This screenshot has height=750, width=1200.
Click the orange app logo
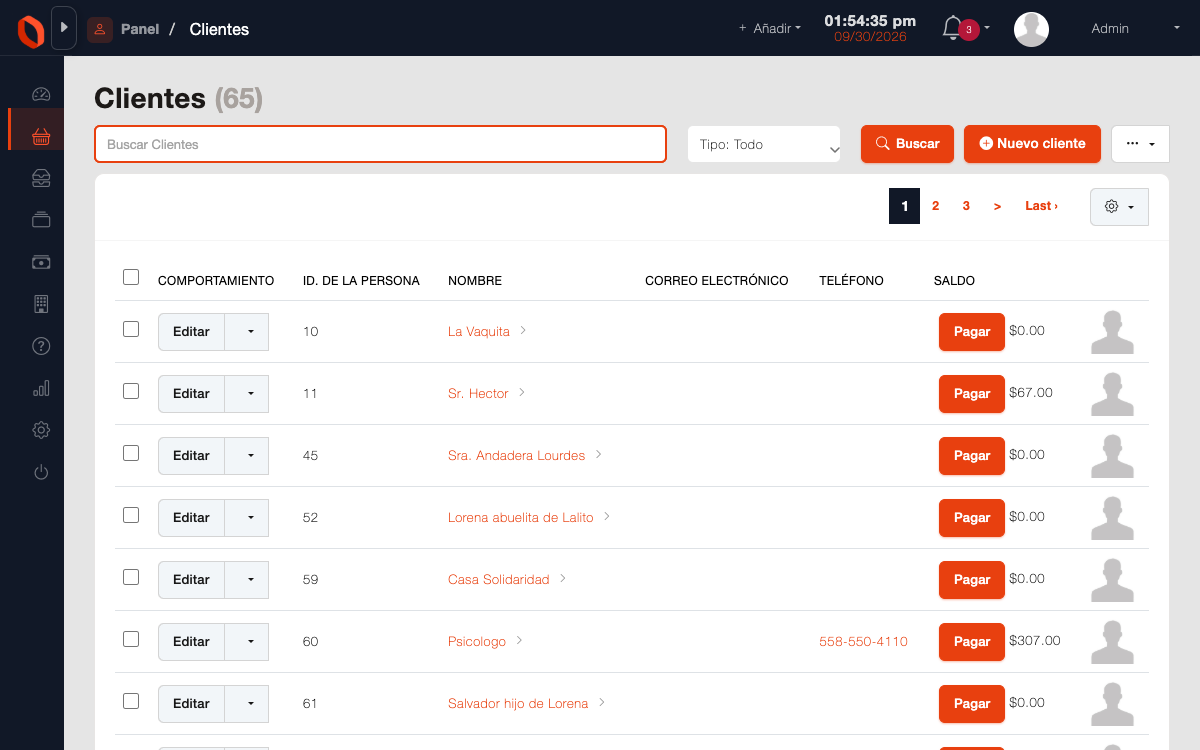31,30
